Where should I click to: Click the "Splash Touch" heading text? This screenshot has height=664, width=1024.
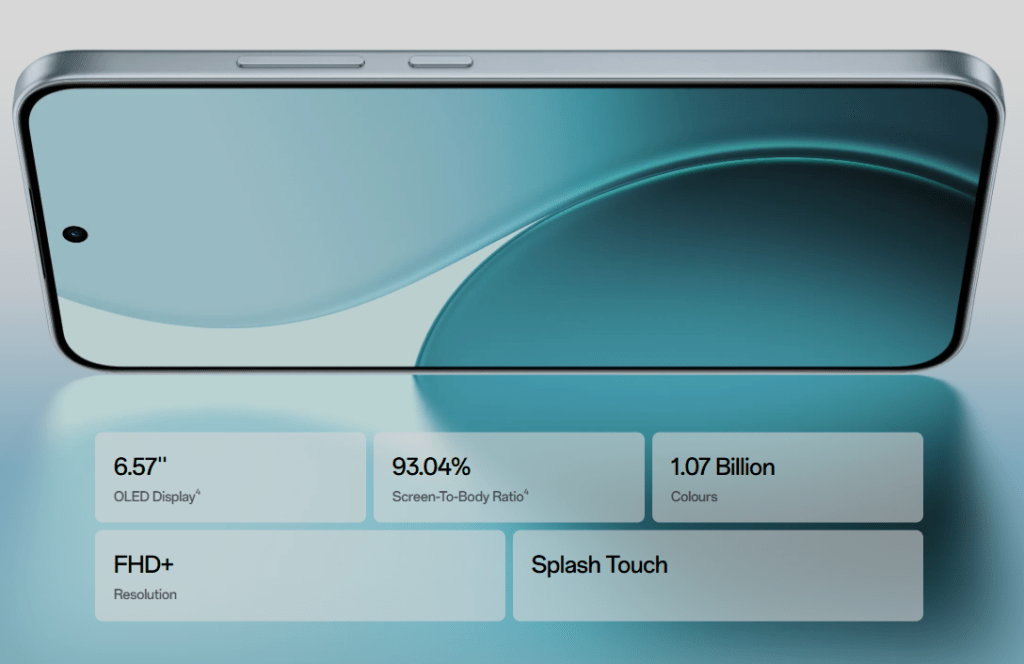point(599,565)
